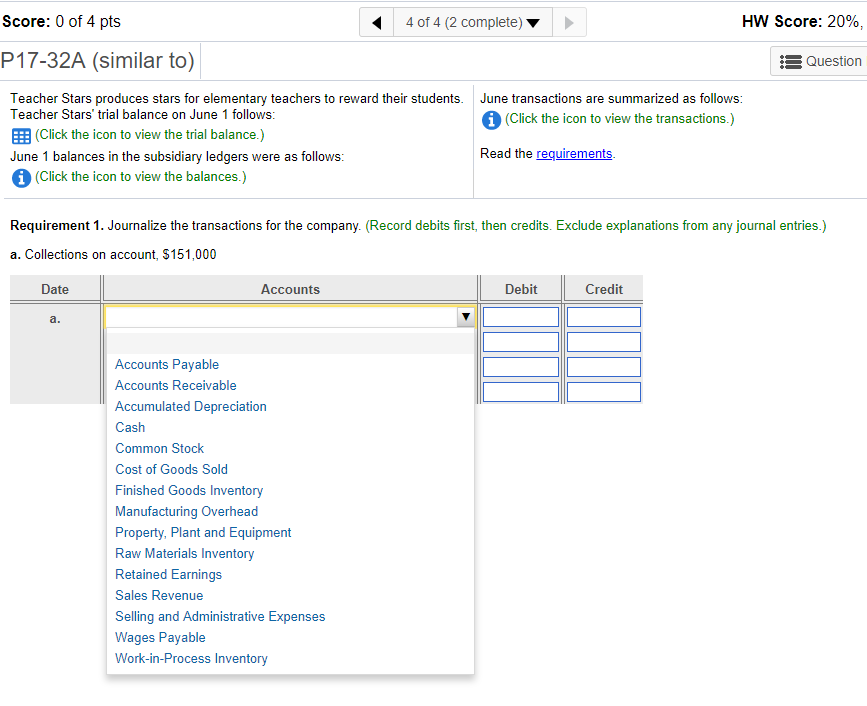This screenshot has height=706, width=867.
Task: Select the blank option in accounts list
Action: tap(290, 343)
